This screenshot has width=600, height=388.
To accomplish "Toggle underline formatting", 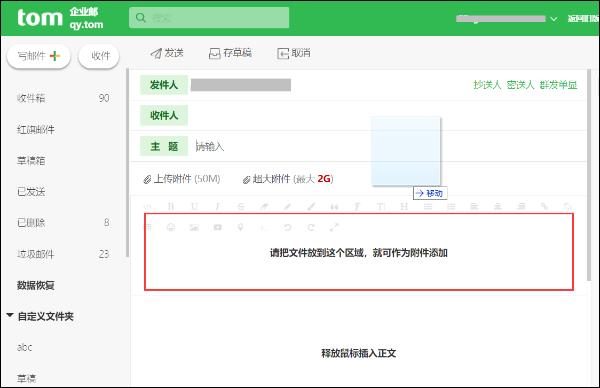I will [194, 206].
